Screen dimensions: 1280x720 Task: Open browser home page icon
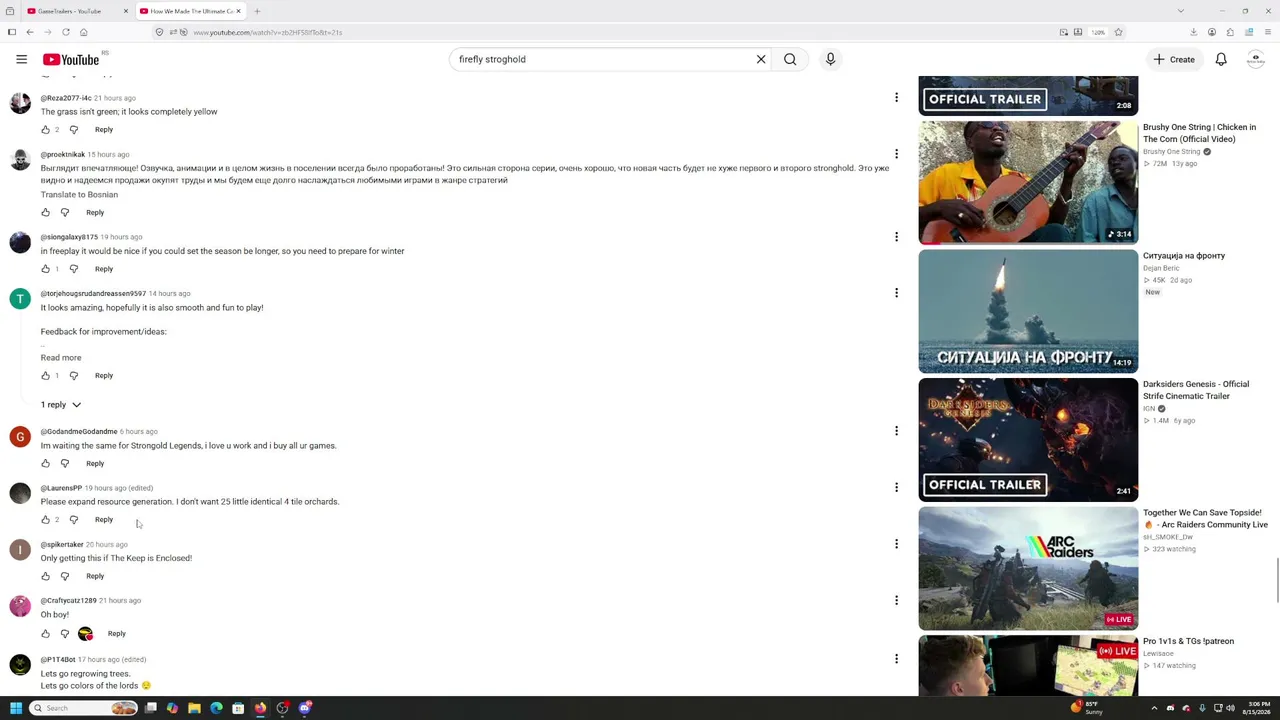pyautogui.click(x=84, y=32)
